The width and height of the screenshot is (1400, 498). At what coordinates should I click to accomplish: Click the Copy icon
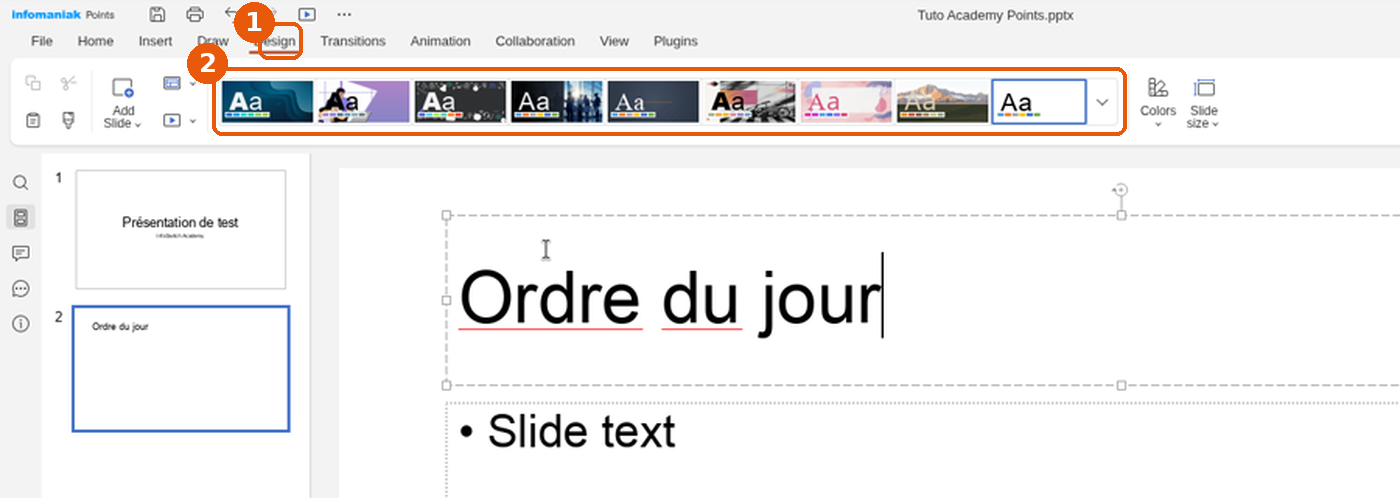(x=33, y=83)
